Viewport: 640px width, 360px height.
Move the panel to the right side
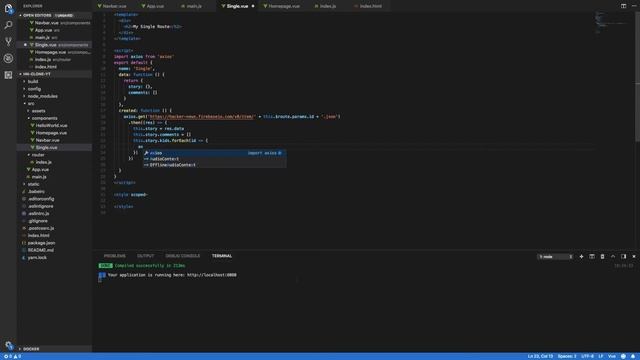point(623,256)
